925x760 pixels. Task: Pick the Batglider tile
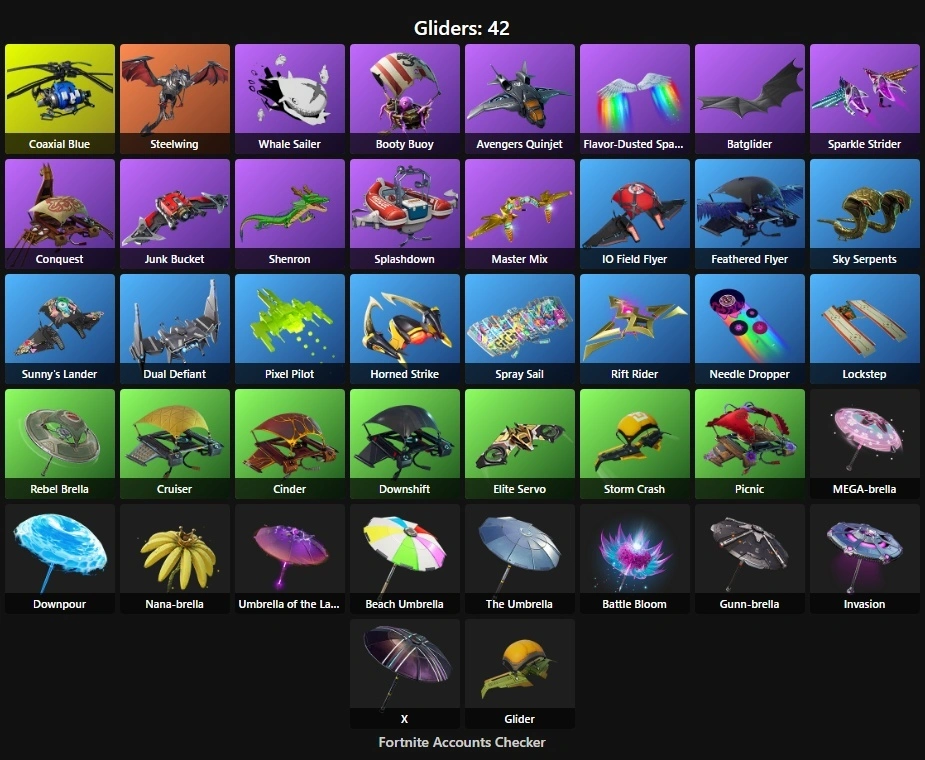tap(750, 99)
